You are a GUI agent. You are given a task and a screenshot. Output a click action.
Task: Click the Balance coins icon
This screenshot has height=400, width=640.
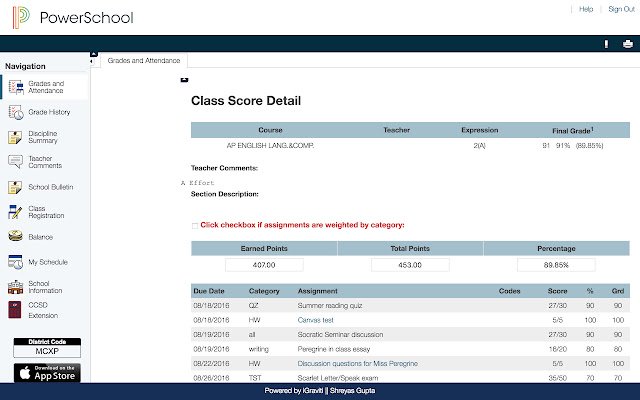pyautogui.click(x=15, y=236)
